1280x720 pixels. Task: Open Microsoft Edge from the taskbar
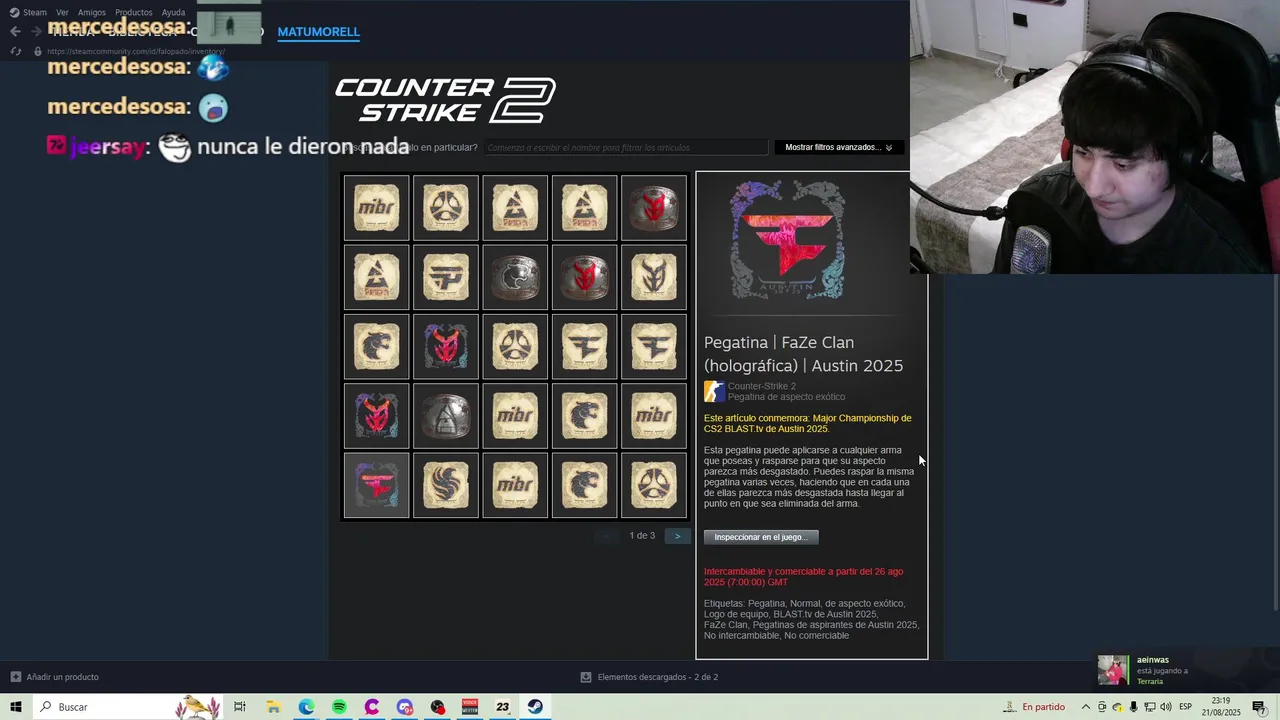(x=306, y=707)
